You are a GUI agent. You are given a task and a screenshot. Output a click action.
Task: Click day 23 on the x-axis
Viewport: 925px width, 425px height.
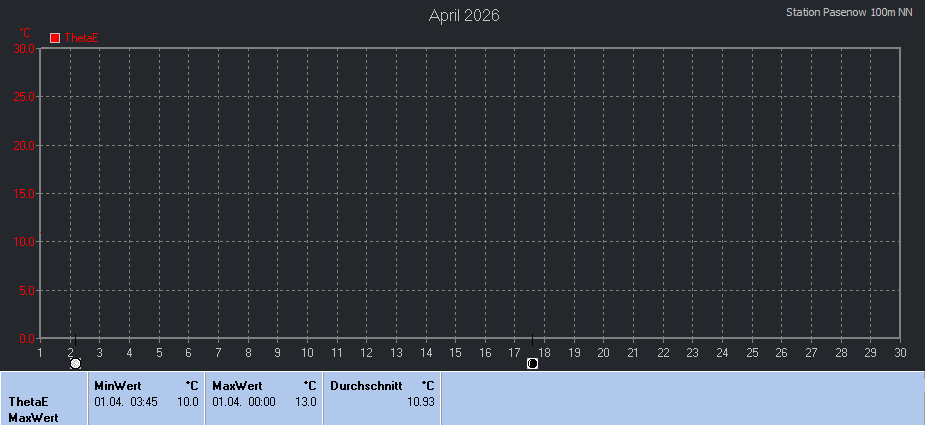pos(692,352)
